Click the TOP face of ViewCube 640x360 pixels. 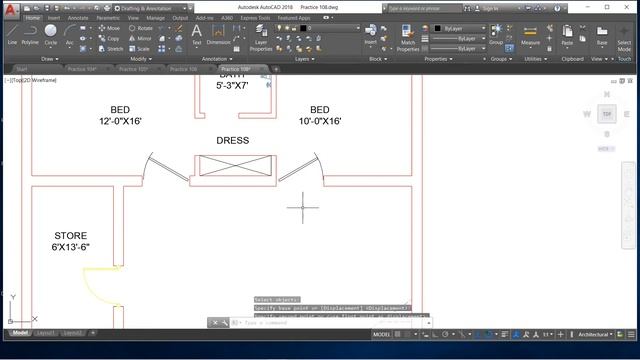click(607, 114)
